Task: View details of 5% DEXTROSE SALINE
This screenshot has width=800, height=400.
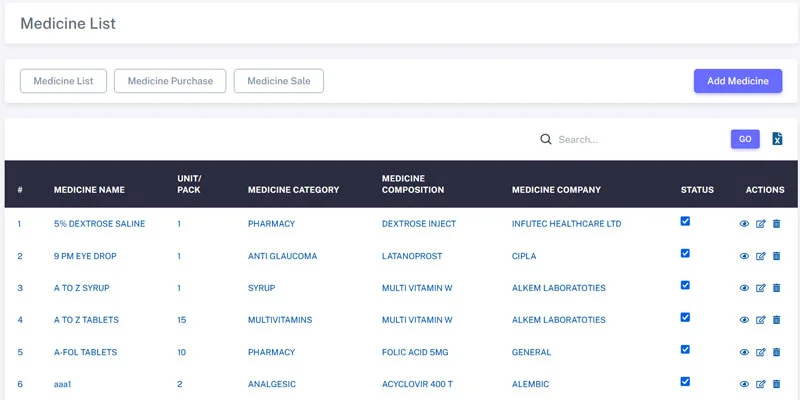Action: [x=744, y=224]
